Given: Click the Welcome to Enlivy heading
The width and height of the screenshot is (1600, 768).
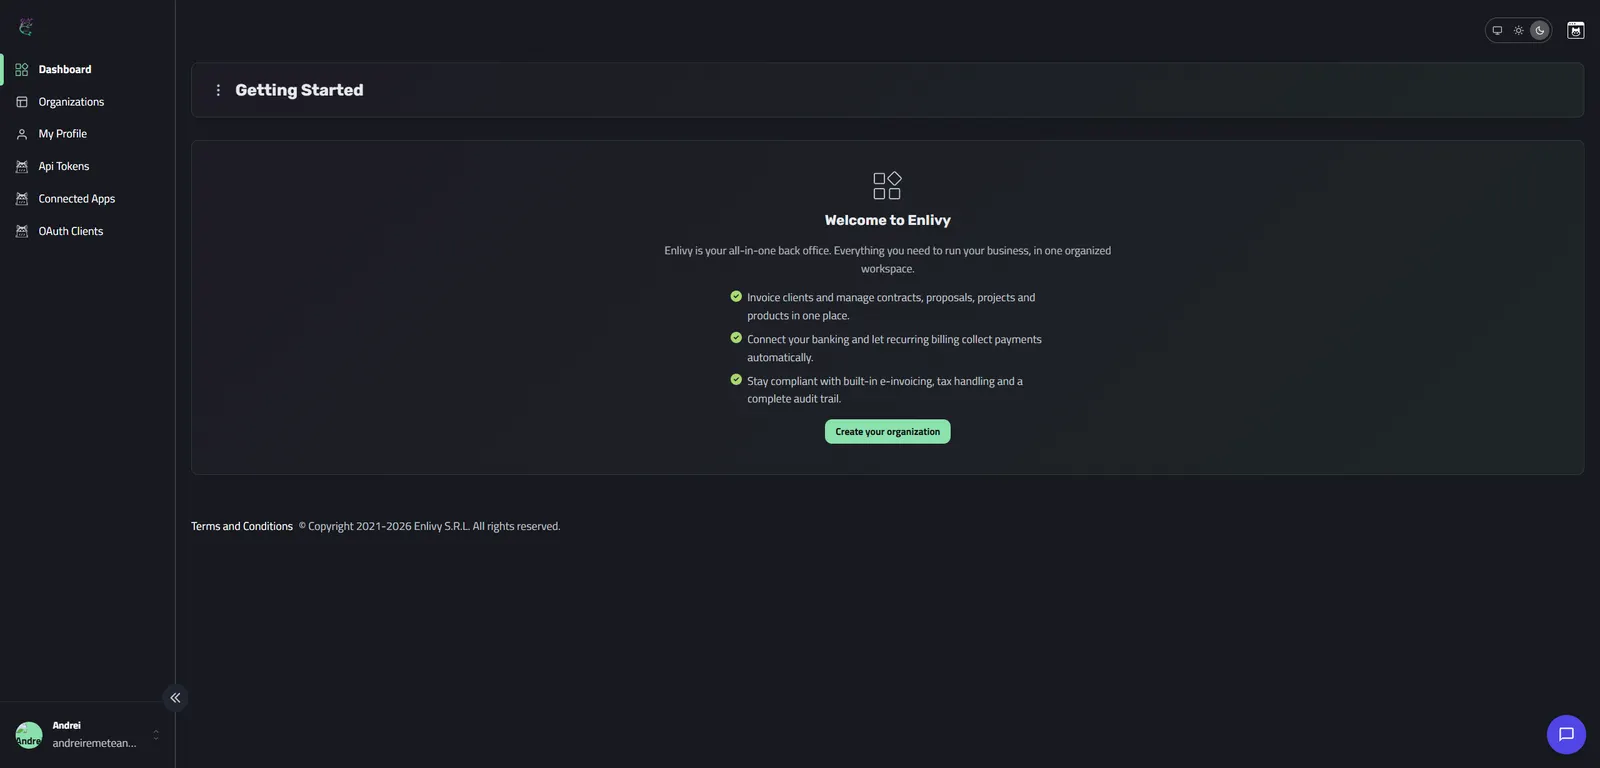Looking at the screenshot, I should click(887, 220).
